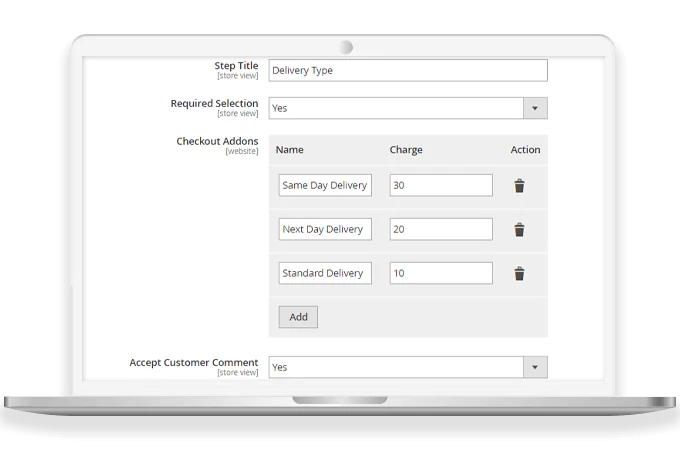Viewport: 680px width, 450px height.
Task: Click the Charge column header
Action: [406, 150]
